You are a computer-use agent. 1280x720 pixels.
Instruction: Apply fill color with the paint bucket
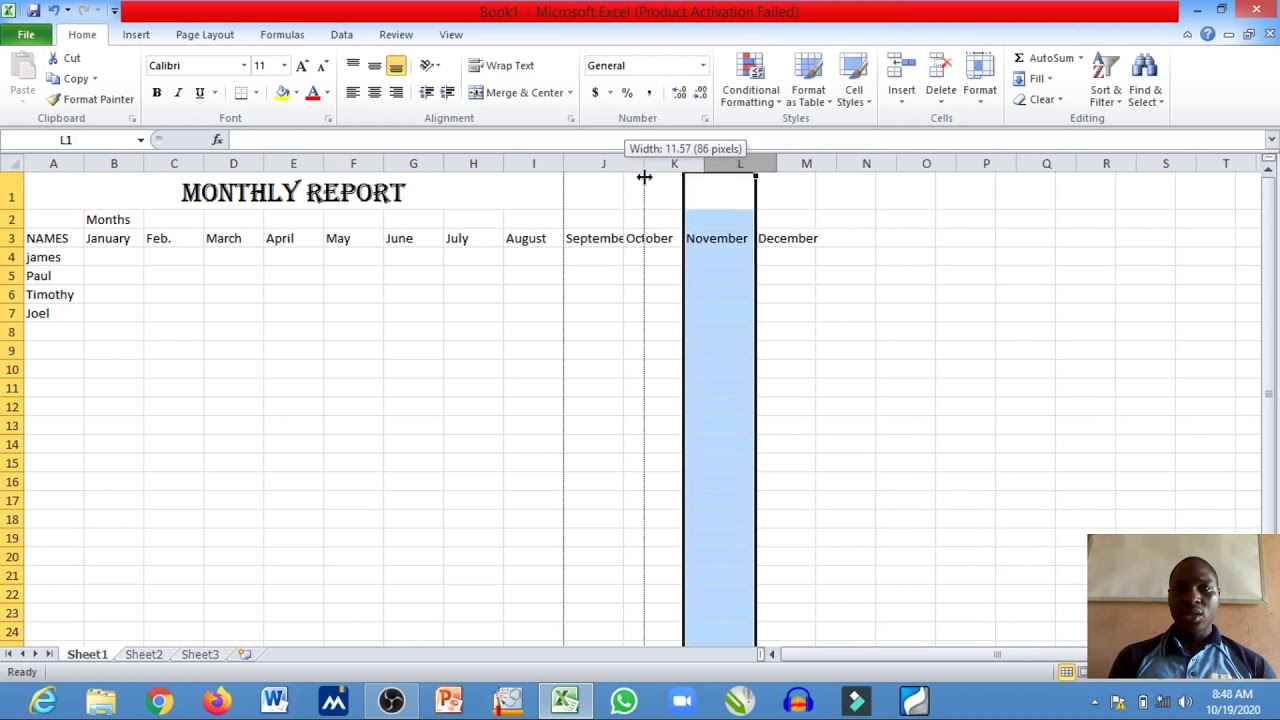coord(283,93)
